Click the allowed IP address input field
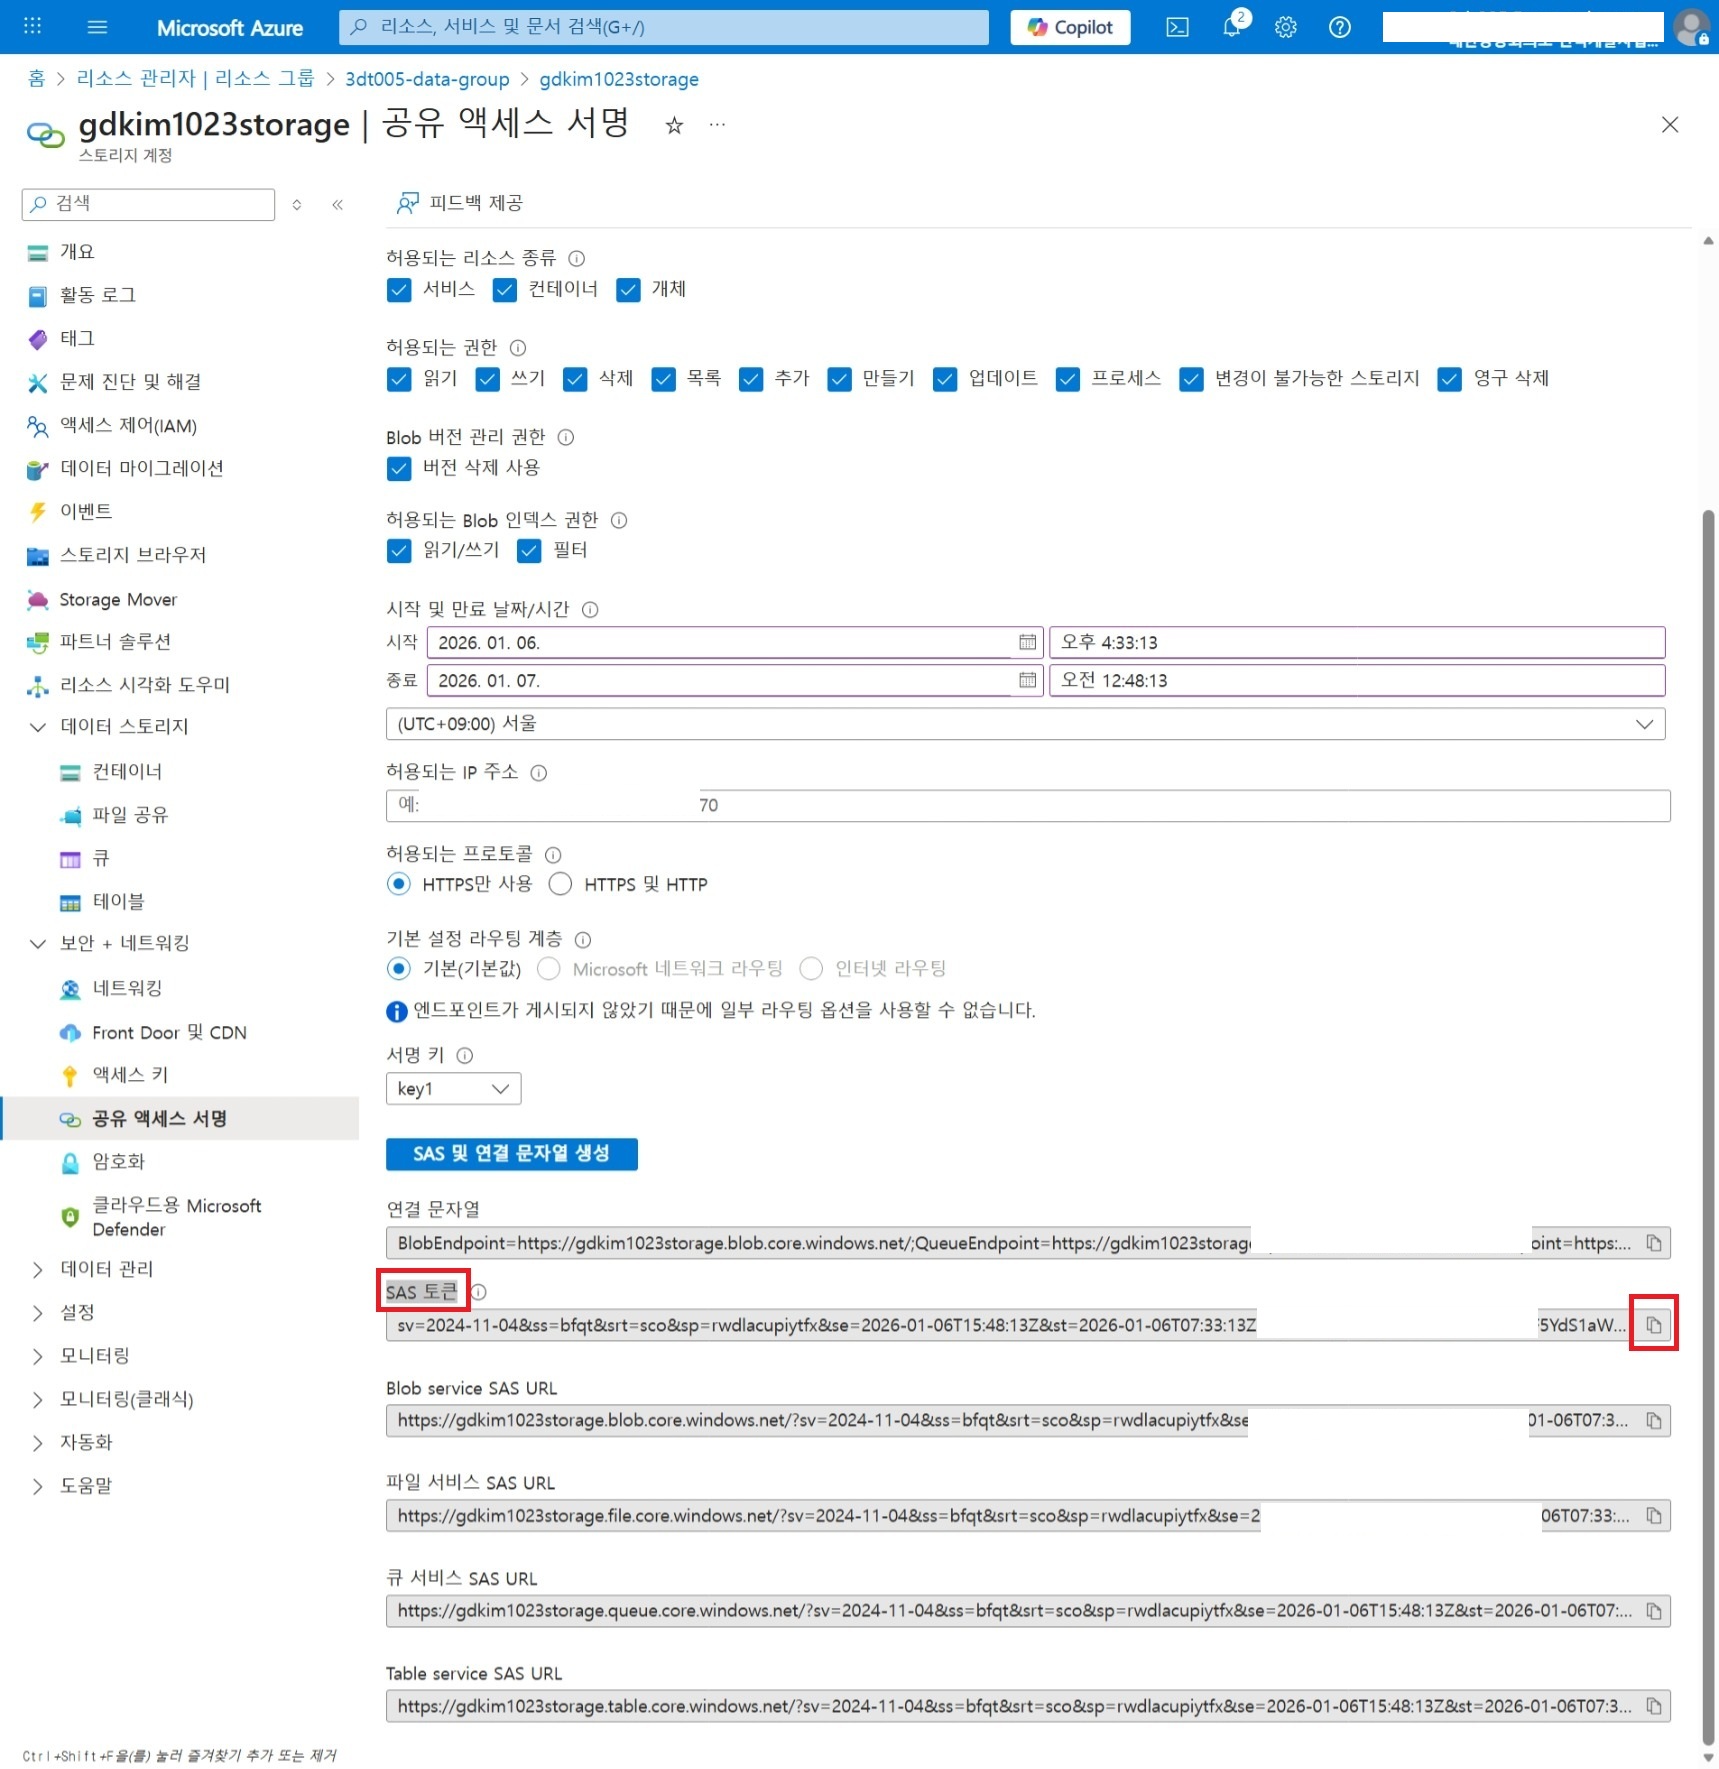 click(1028, 805)
